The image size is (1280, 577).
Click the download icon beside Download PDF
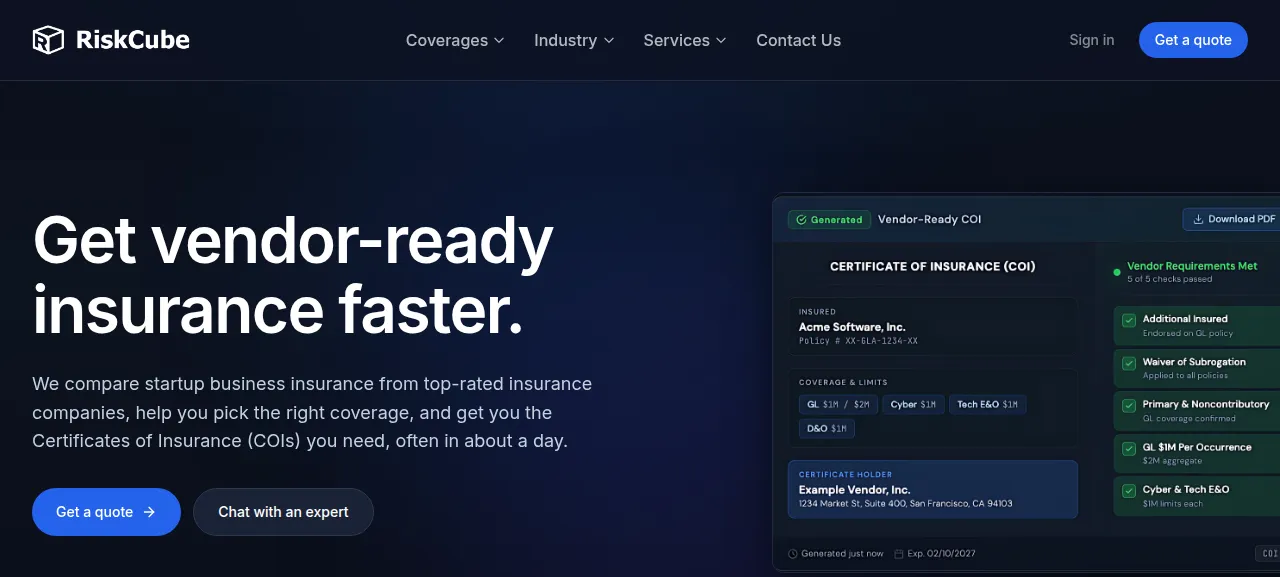pyautogui.click(x=1197, y=219)
